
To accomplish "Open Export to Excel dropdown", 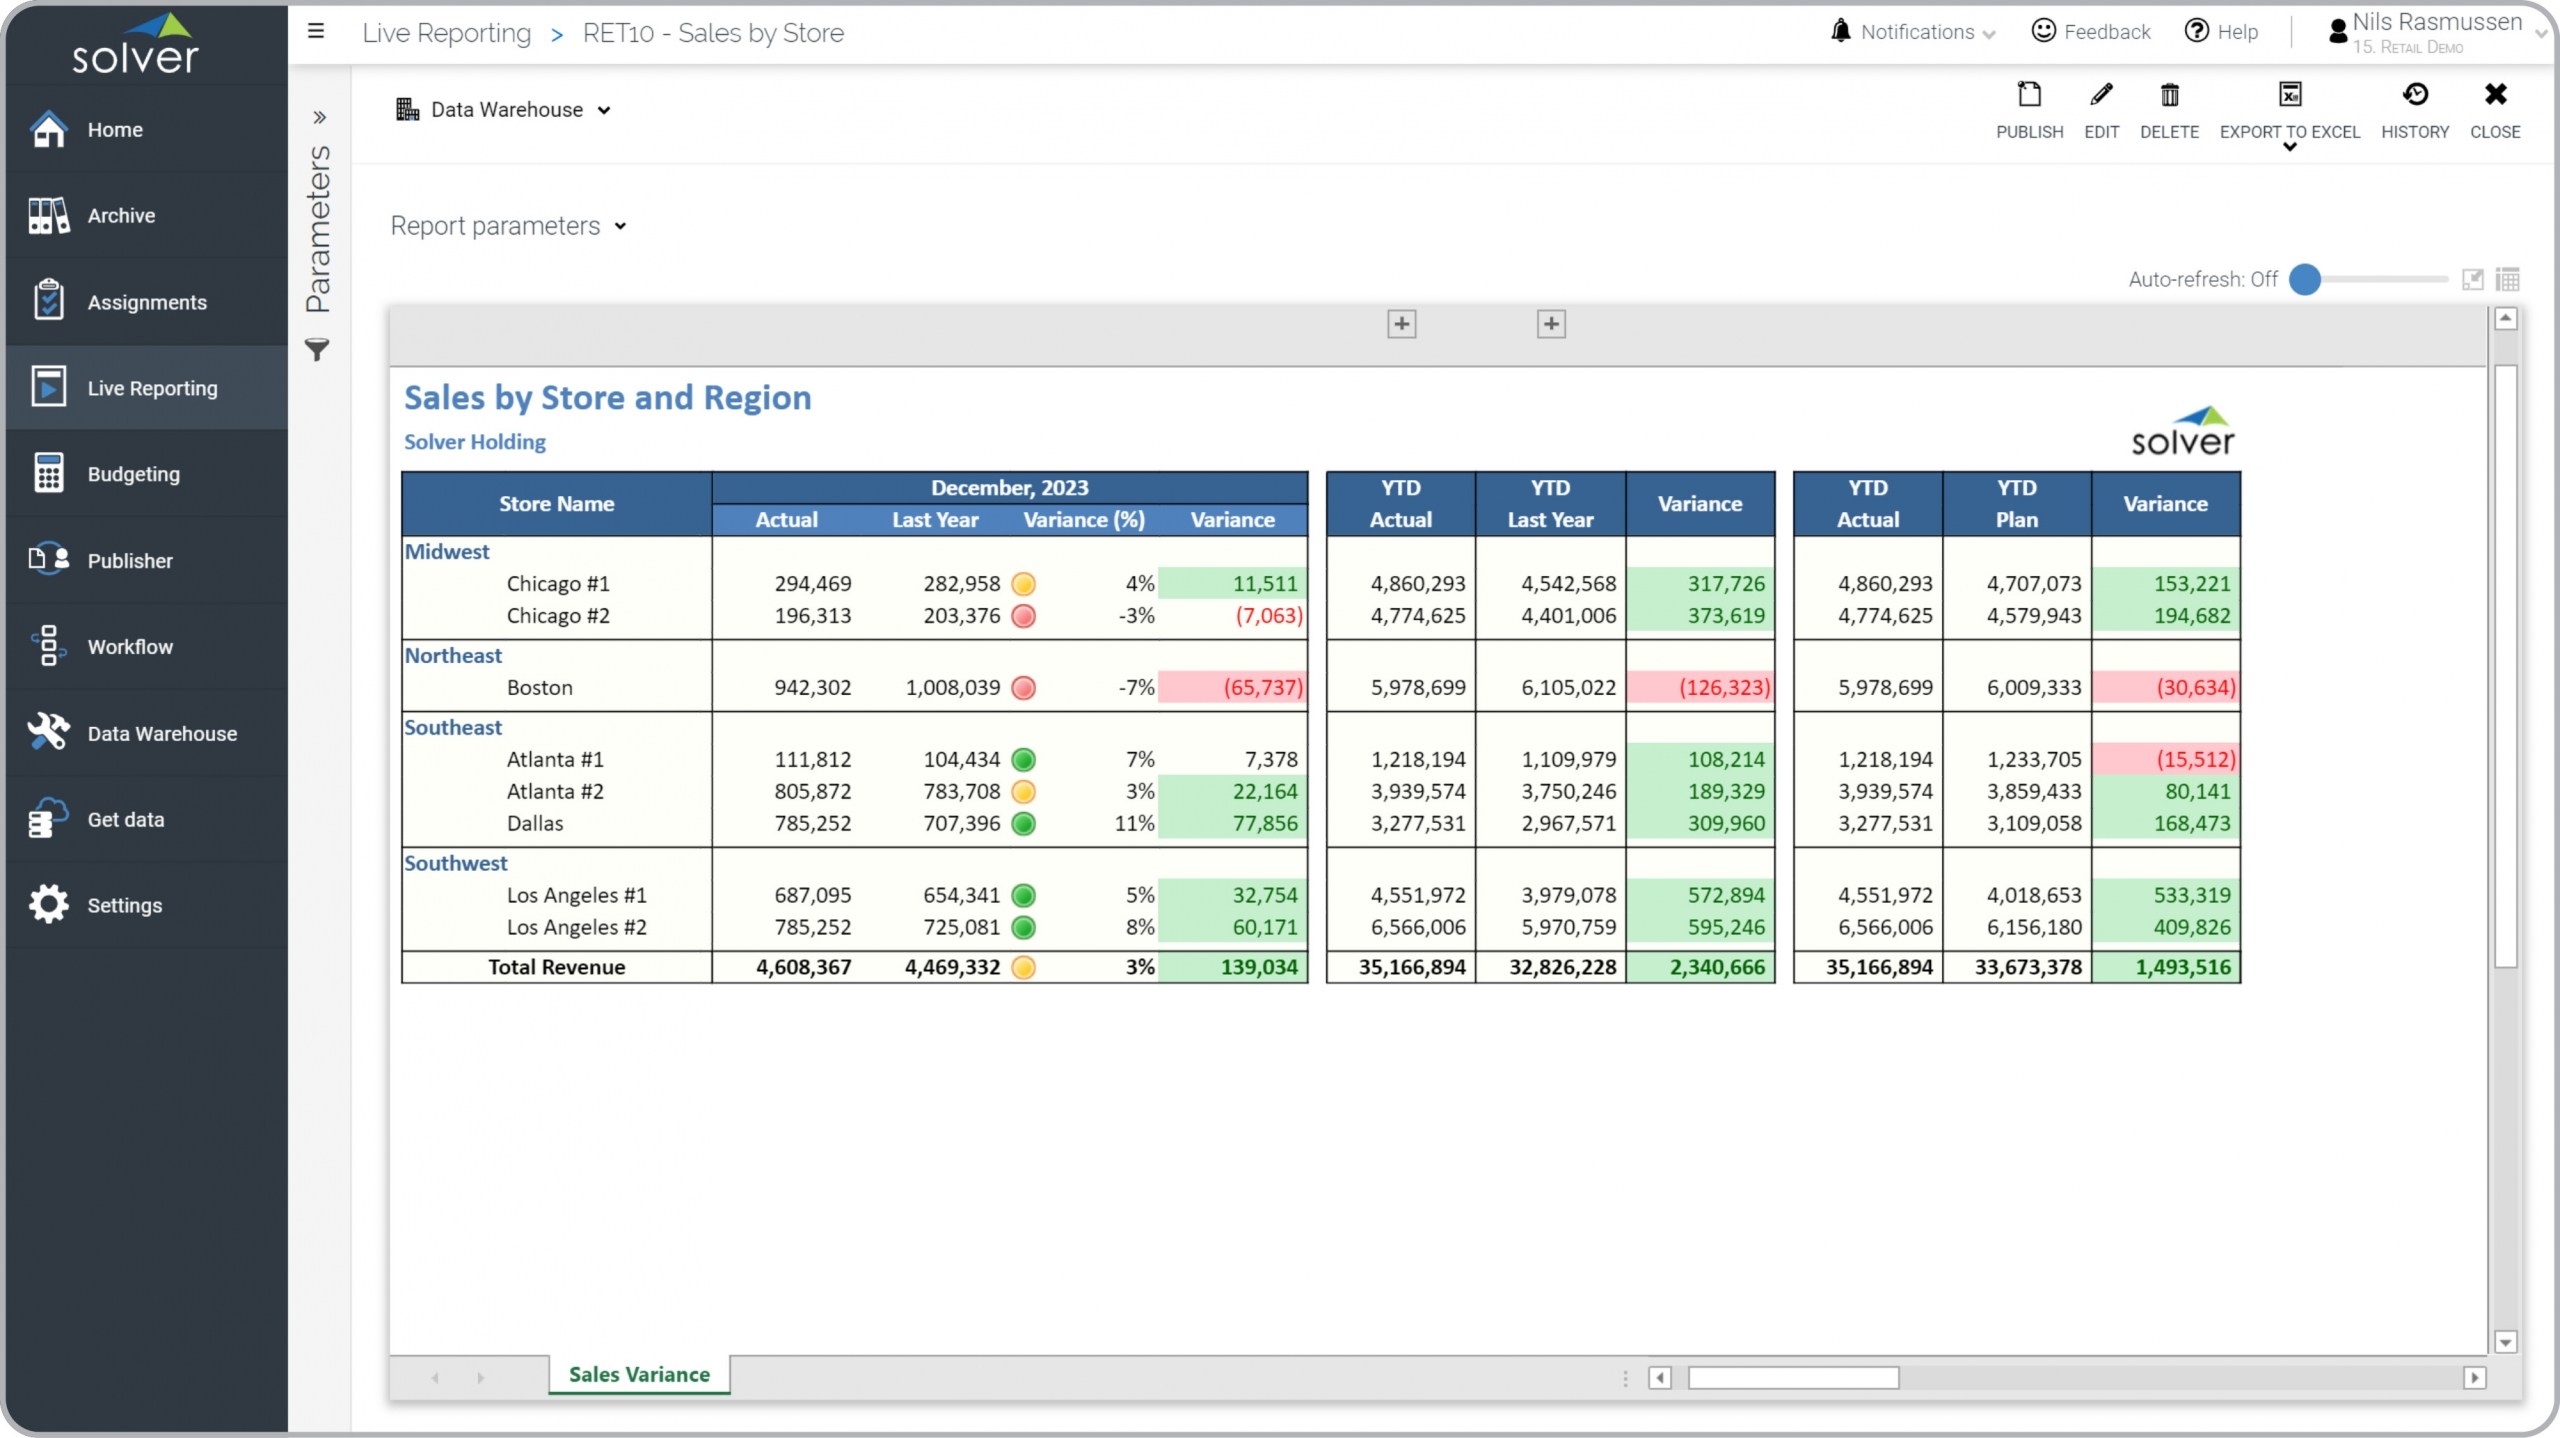I will [2289, 147].
